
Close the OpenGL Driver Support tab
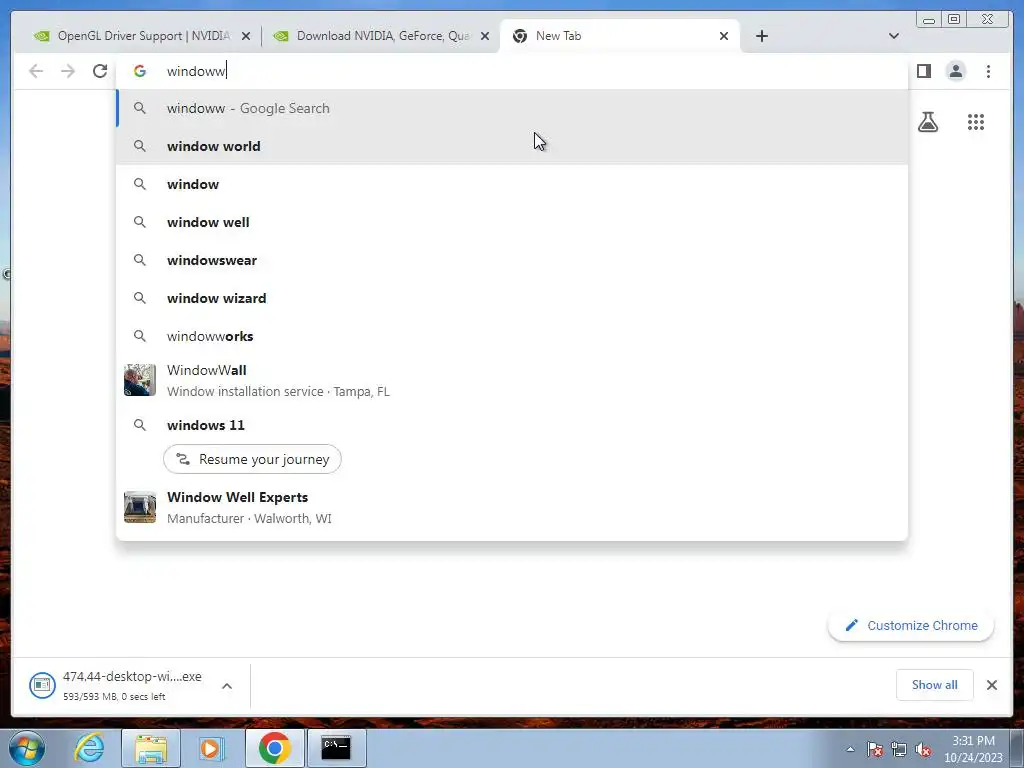tap(246, 37)
